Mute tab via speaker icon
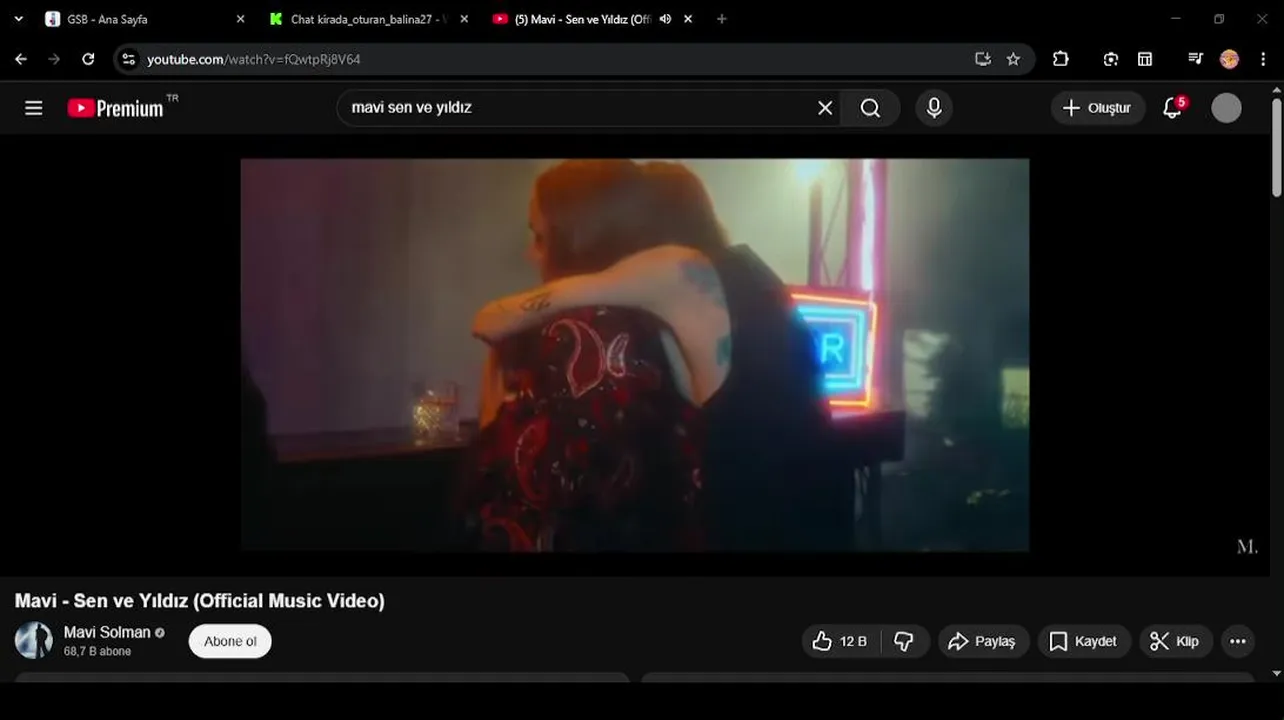 pos(665,19)
